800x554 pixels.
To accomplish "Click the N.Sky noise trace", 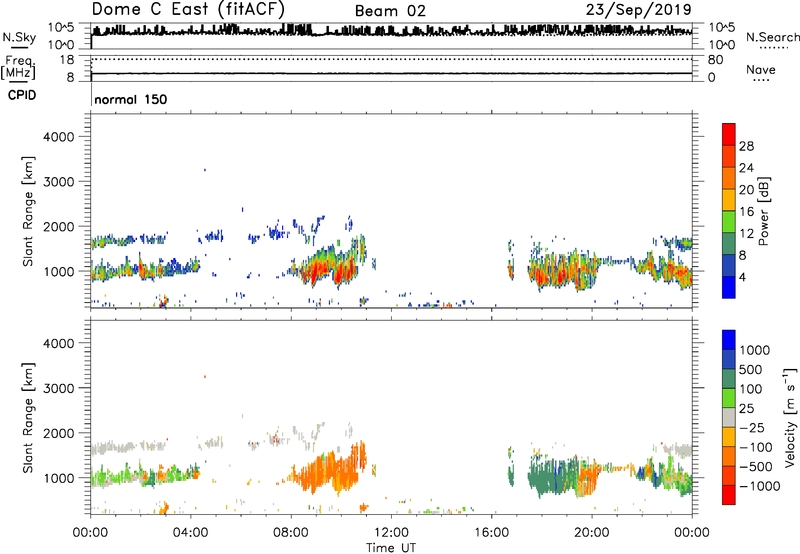I will pos(391,31).
